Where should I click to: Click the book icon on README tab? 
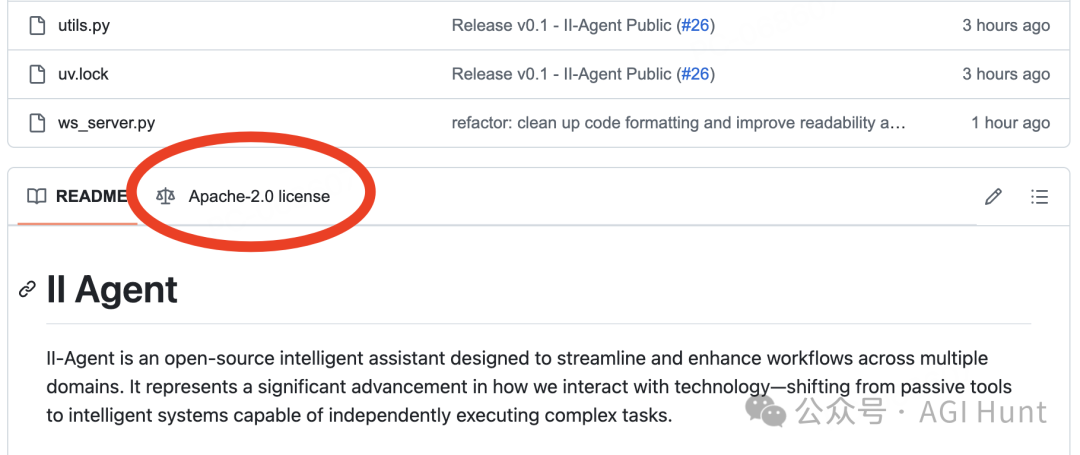pyautogui.click(x=37, y=196)
